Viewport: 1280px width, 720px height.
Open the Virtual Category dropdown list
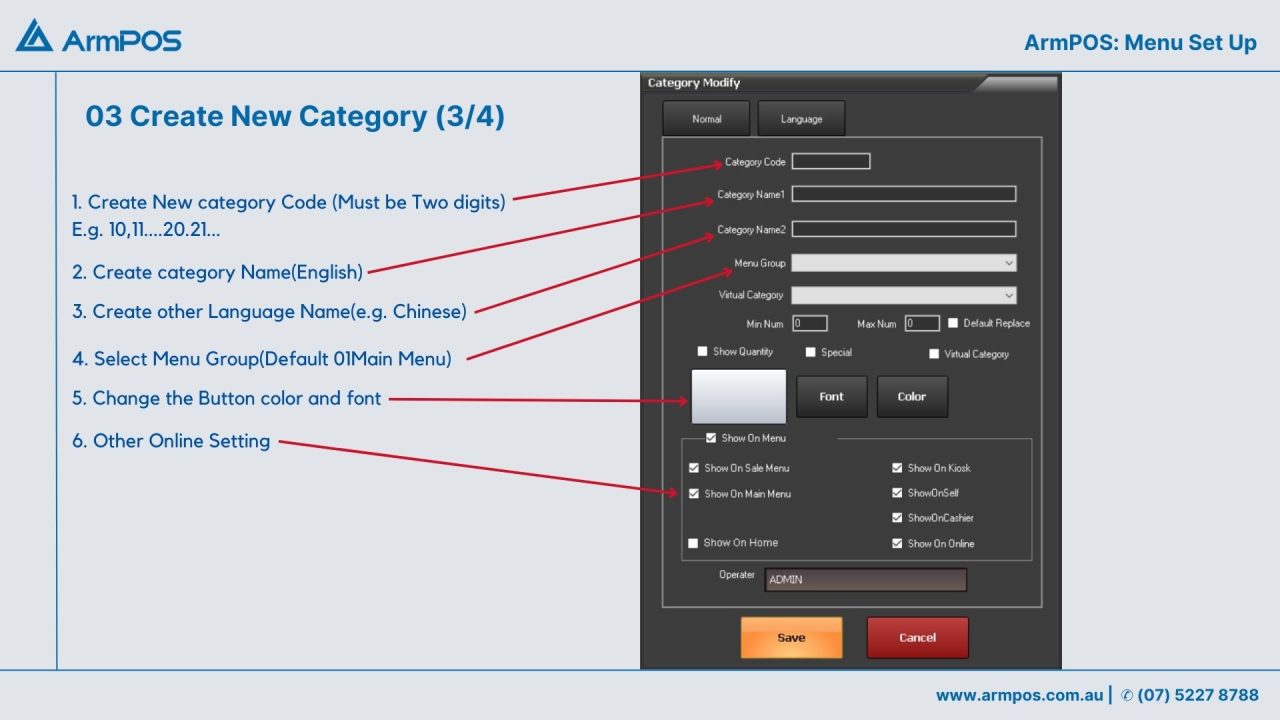[903, 295]
